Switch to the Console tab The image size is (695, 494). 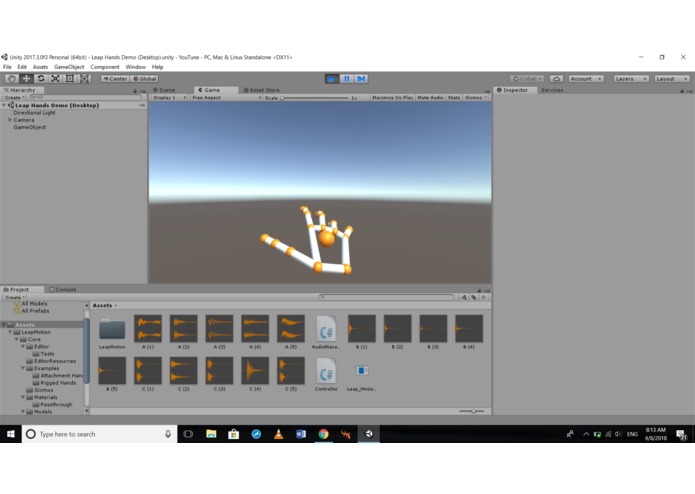(x=63, y=289)
